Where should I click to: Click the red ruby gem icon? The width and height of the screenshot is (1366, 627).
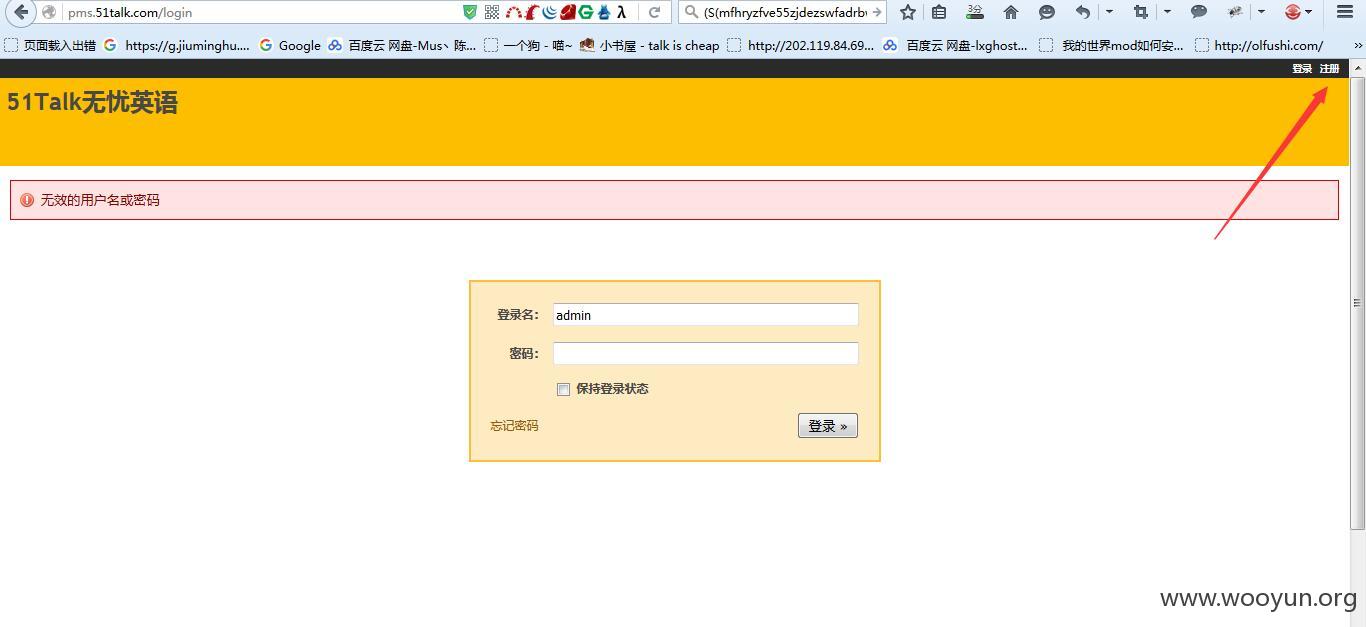567,12
